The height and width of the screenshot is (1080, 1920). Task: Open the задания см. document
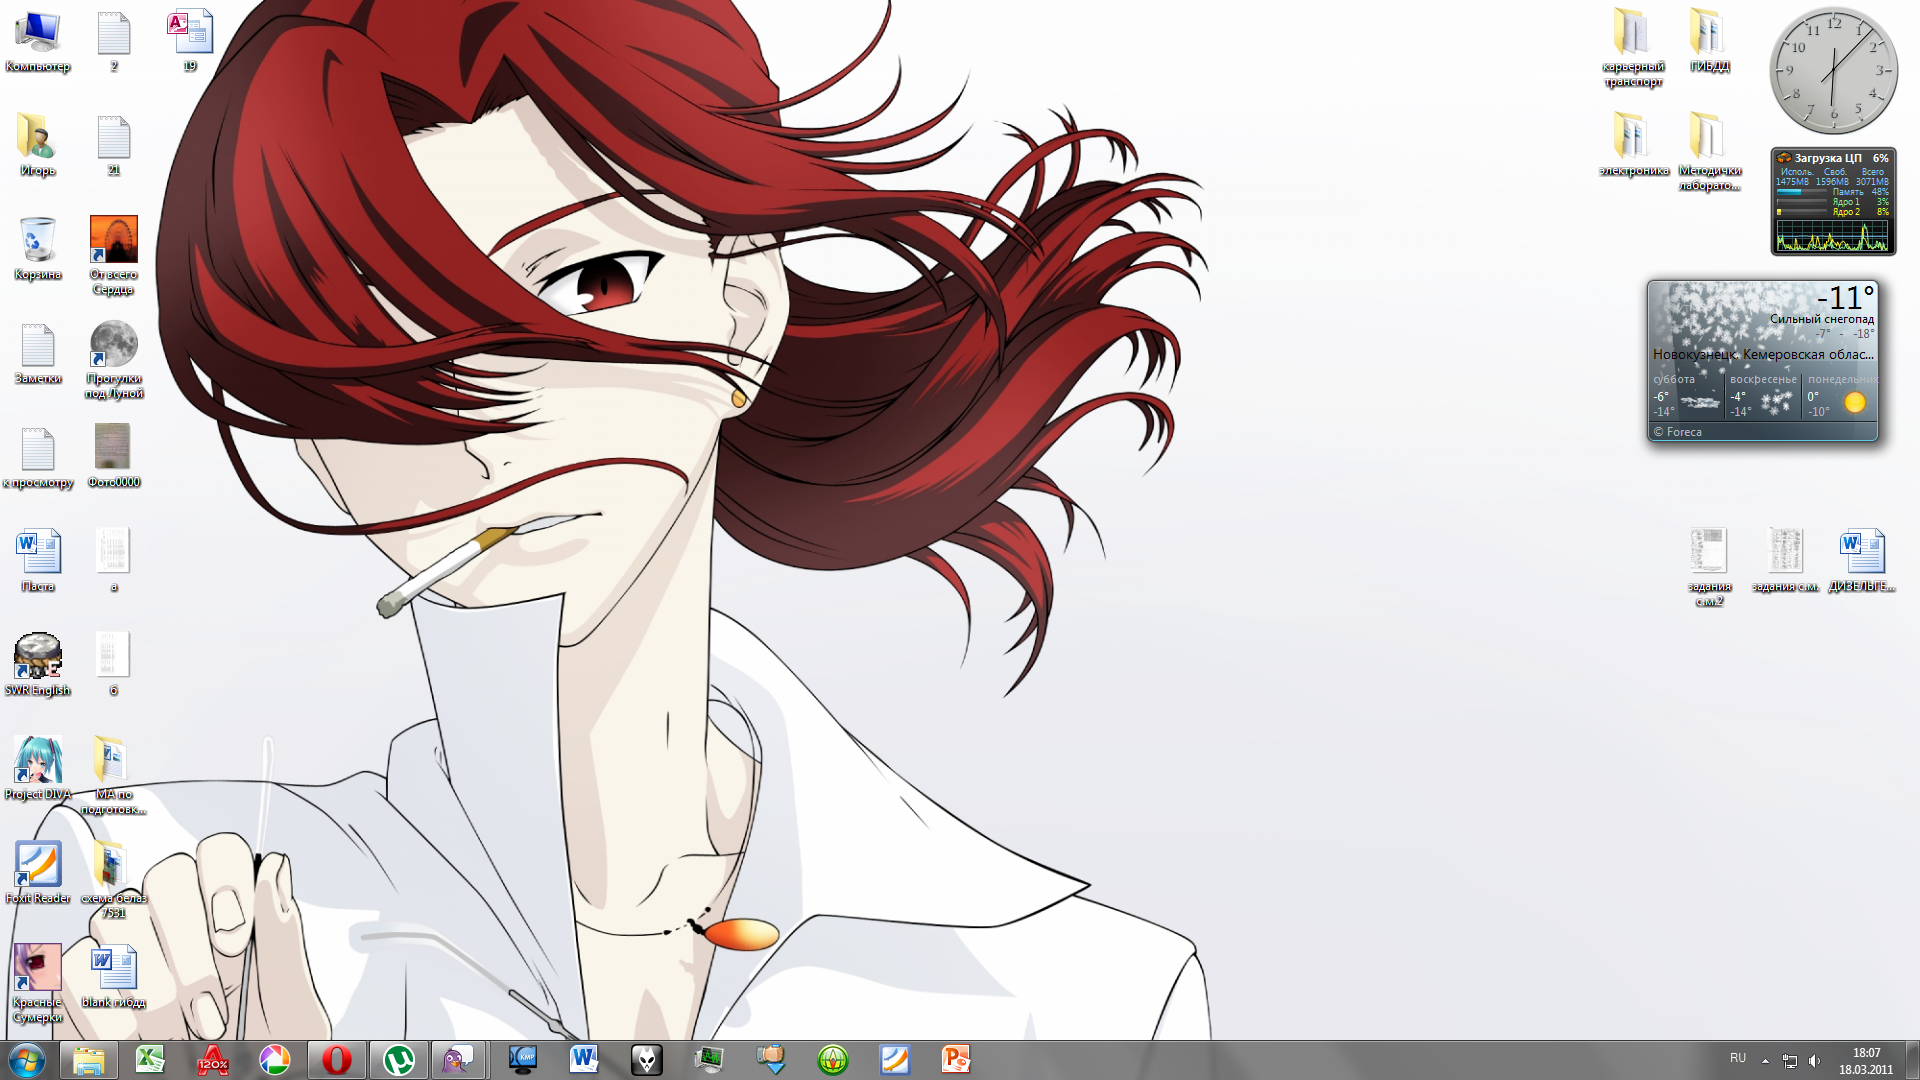point(1785,561)
